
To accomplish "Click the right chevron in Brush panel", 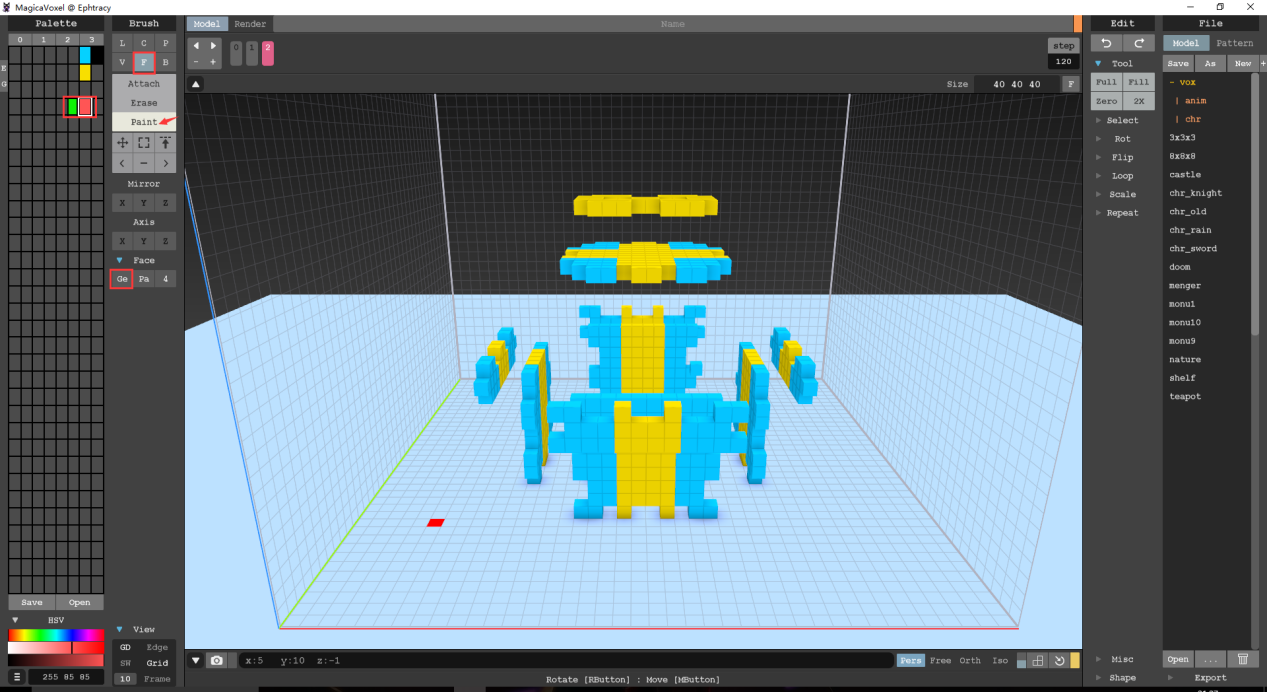I will point(166,163).
